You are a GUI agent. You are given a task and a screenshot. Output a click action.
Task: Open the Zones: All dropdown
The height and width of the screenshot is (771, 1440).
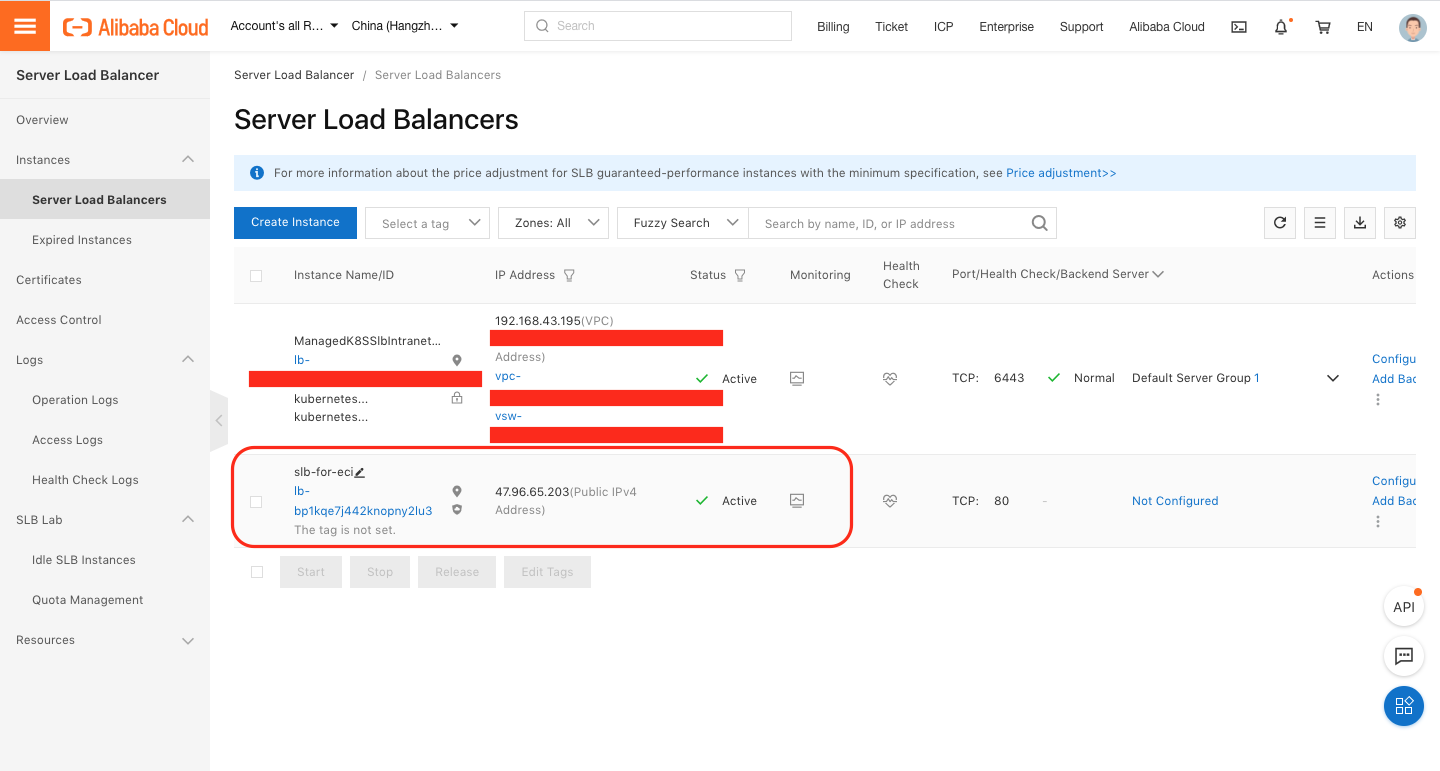[553, 223]
